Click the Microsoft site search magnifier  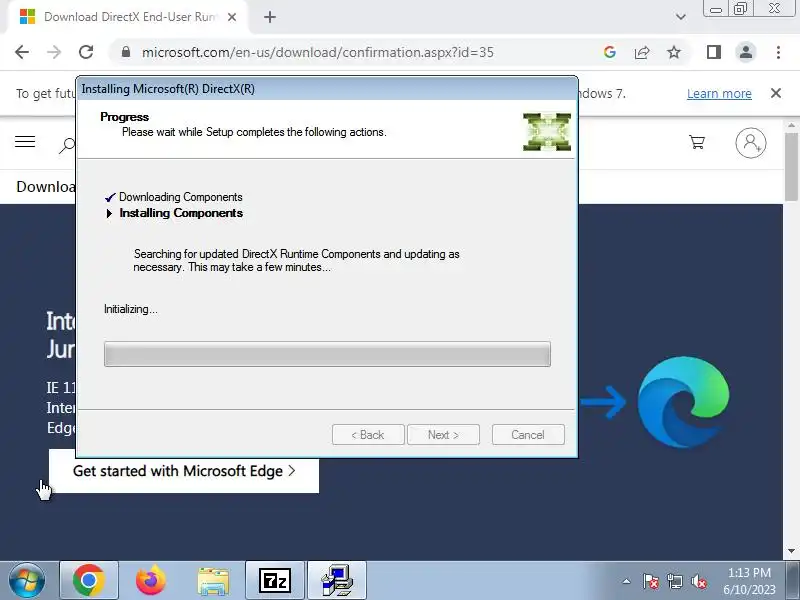click(x=66, y=145)
